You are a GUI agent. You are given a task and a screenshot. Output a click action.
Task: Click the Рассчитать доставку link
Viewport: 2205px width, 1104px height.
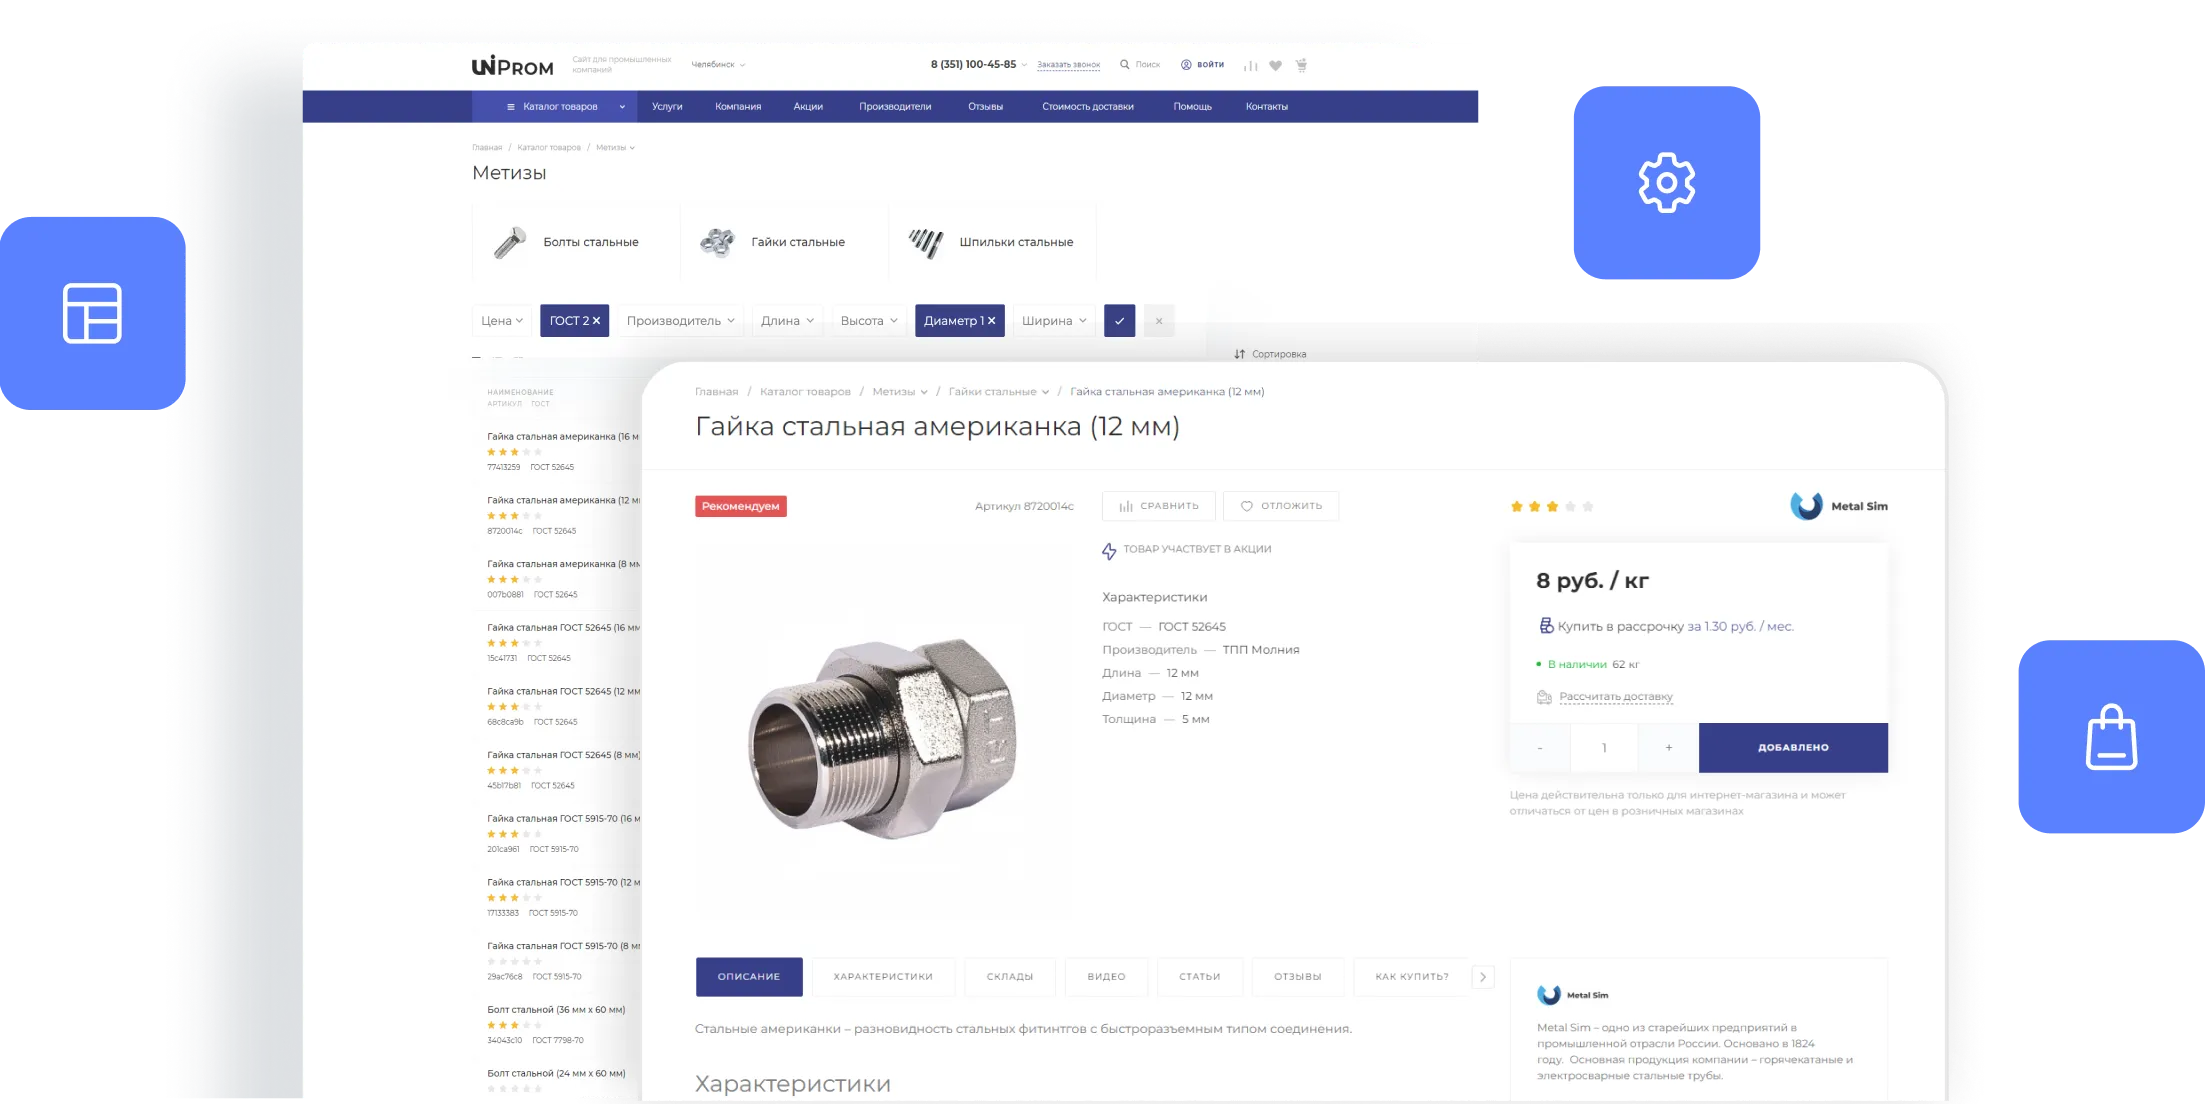click(x=1615, y=697)
